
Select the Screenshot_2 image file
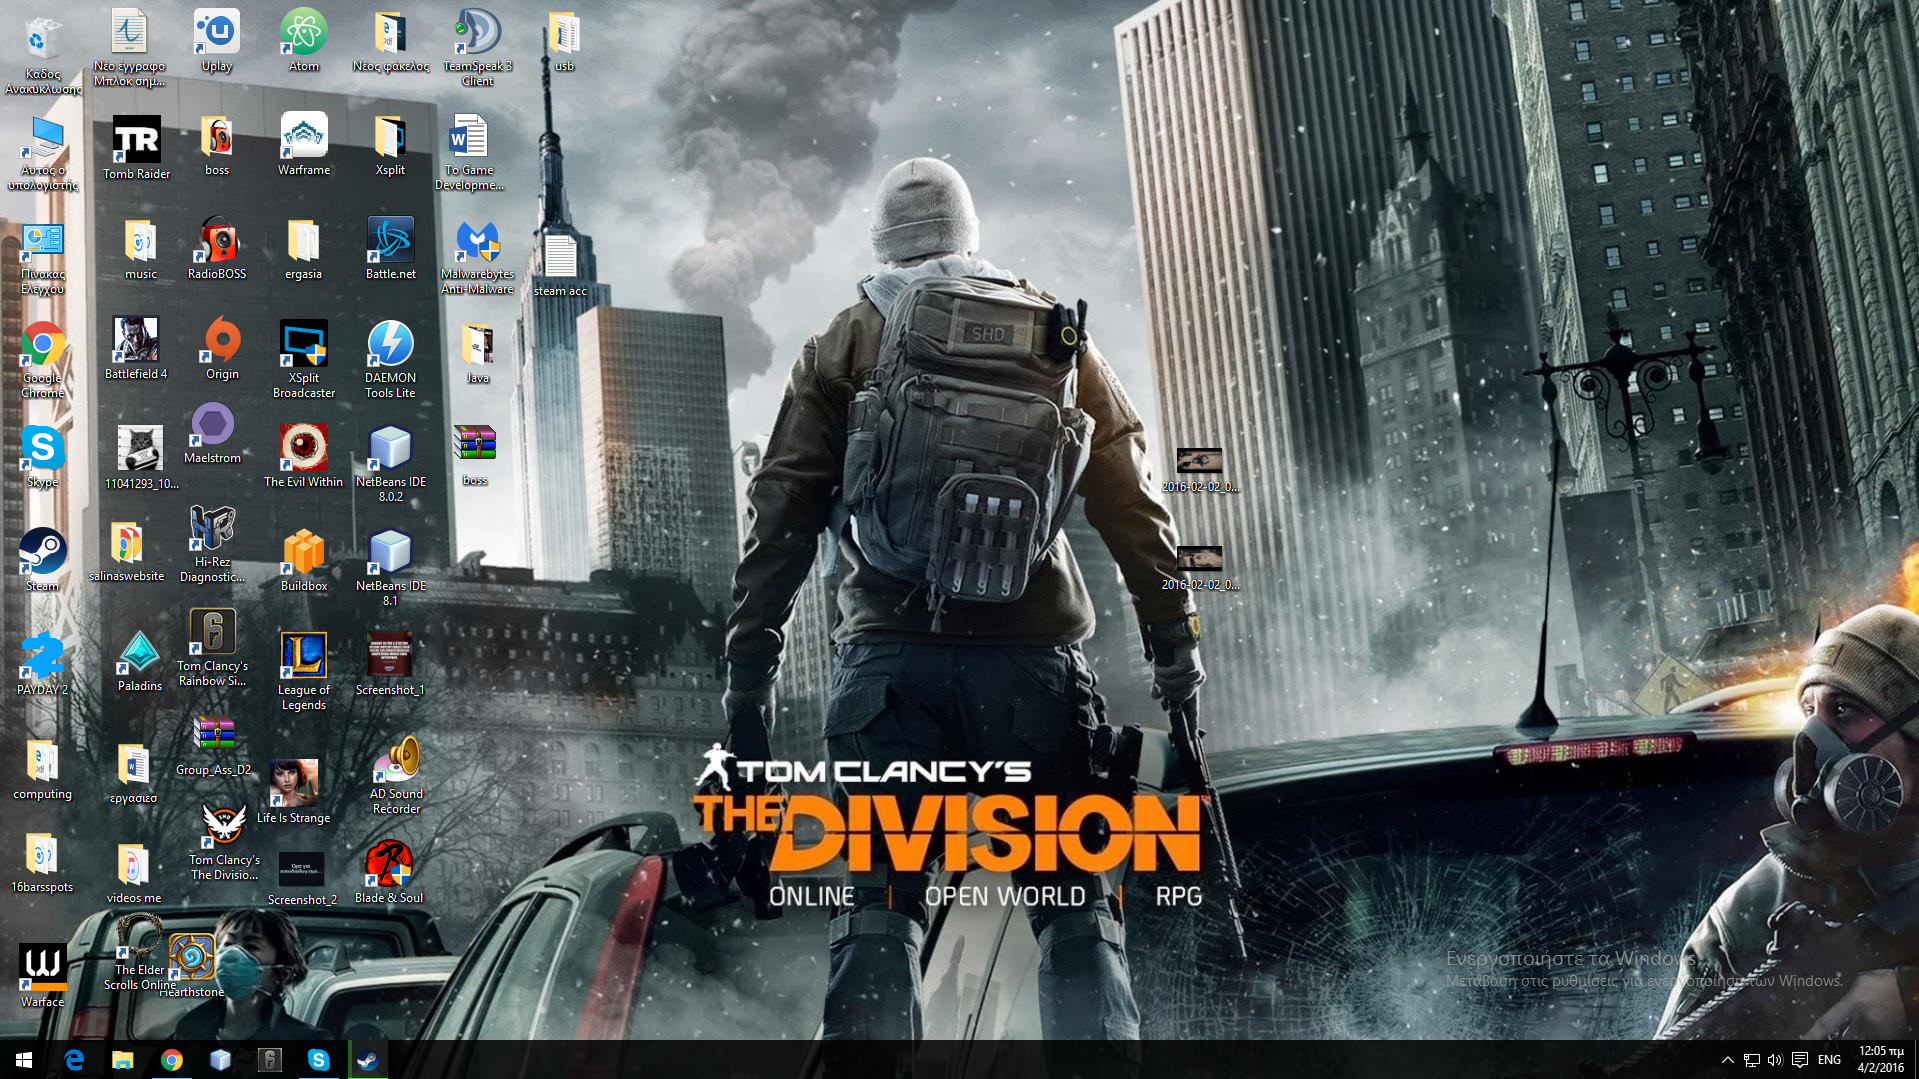point(302,880)
